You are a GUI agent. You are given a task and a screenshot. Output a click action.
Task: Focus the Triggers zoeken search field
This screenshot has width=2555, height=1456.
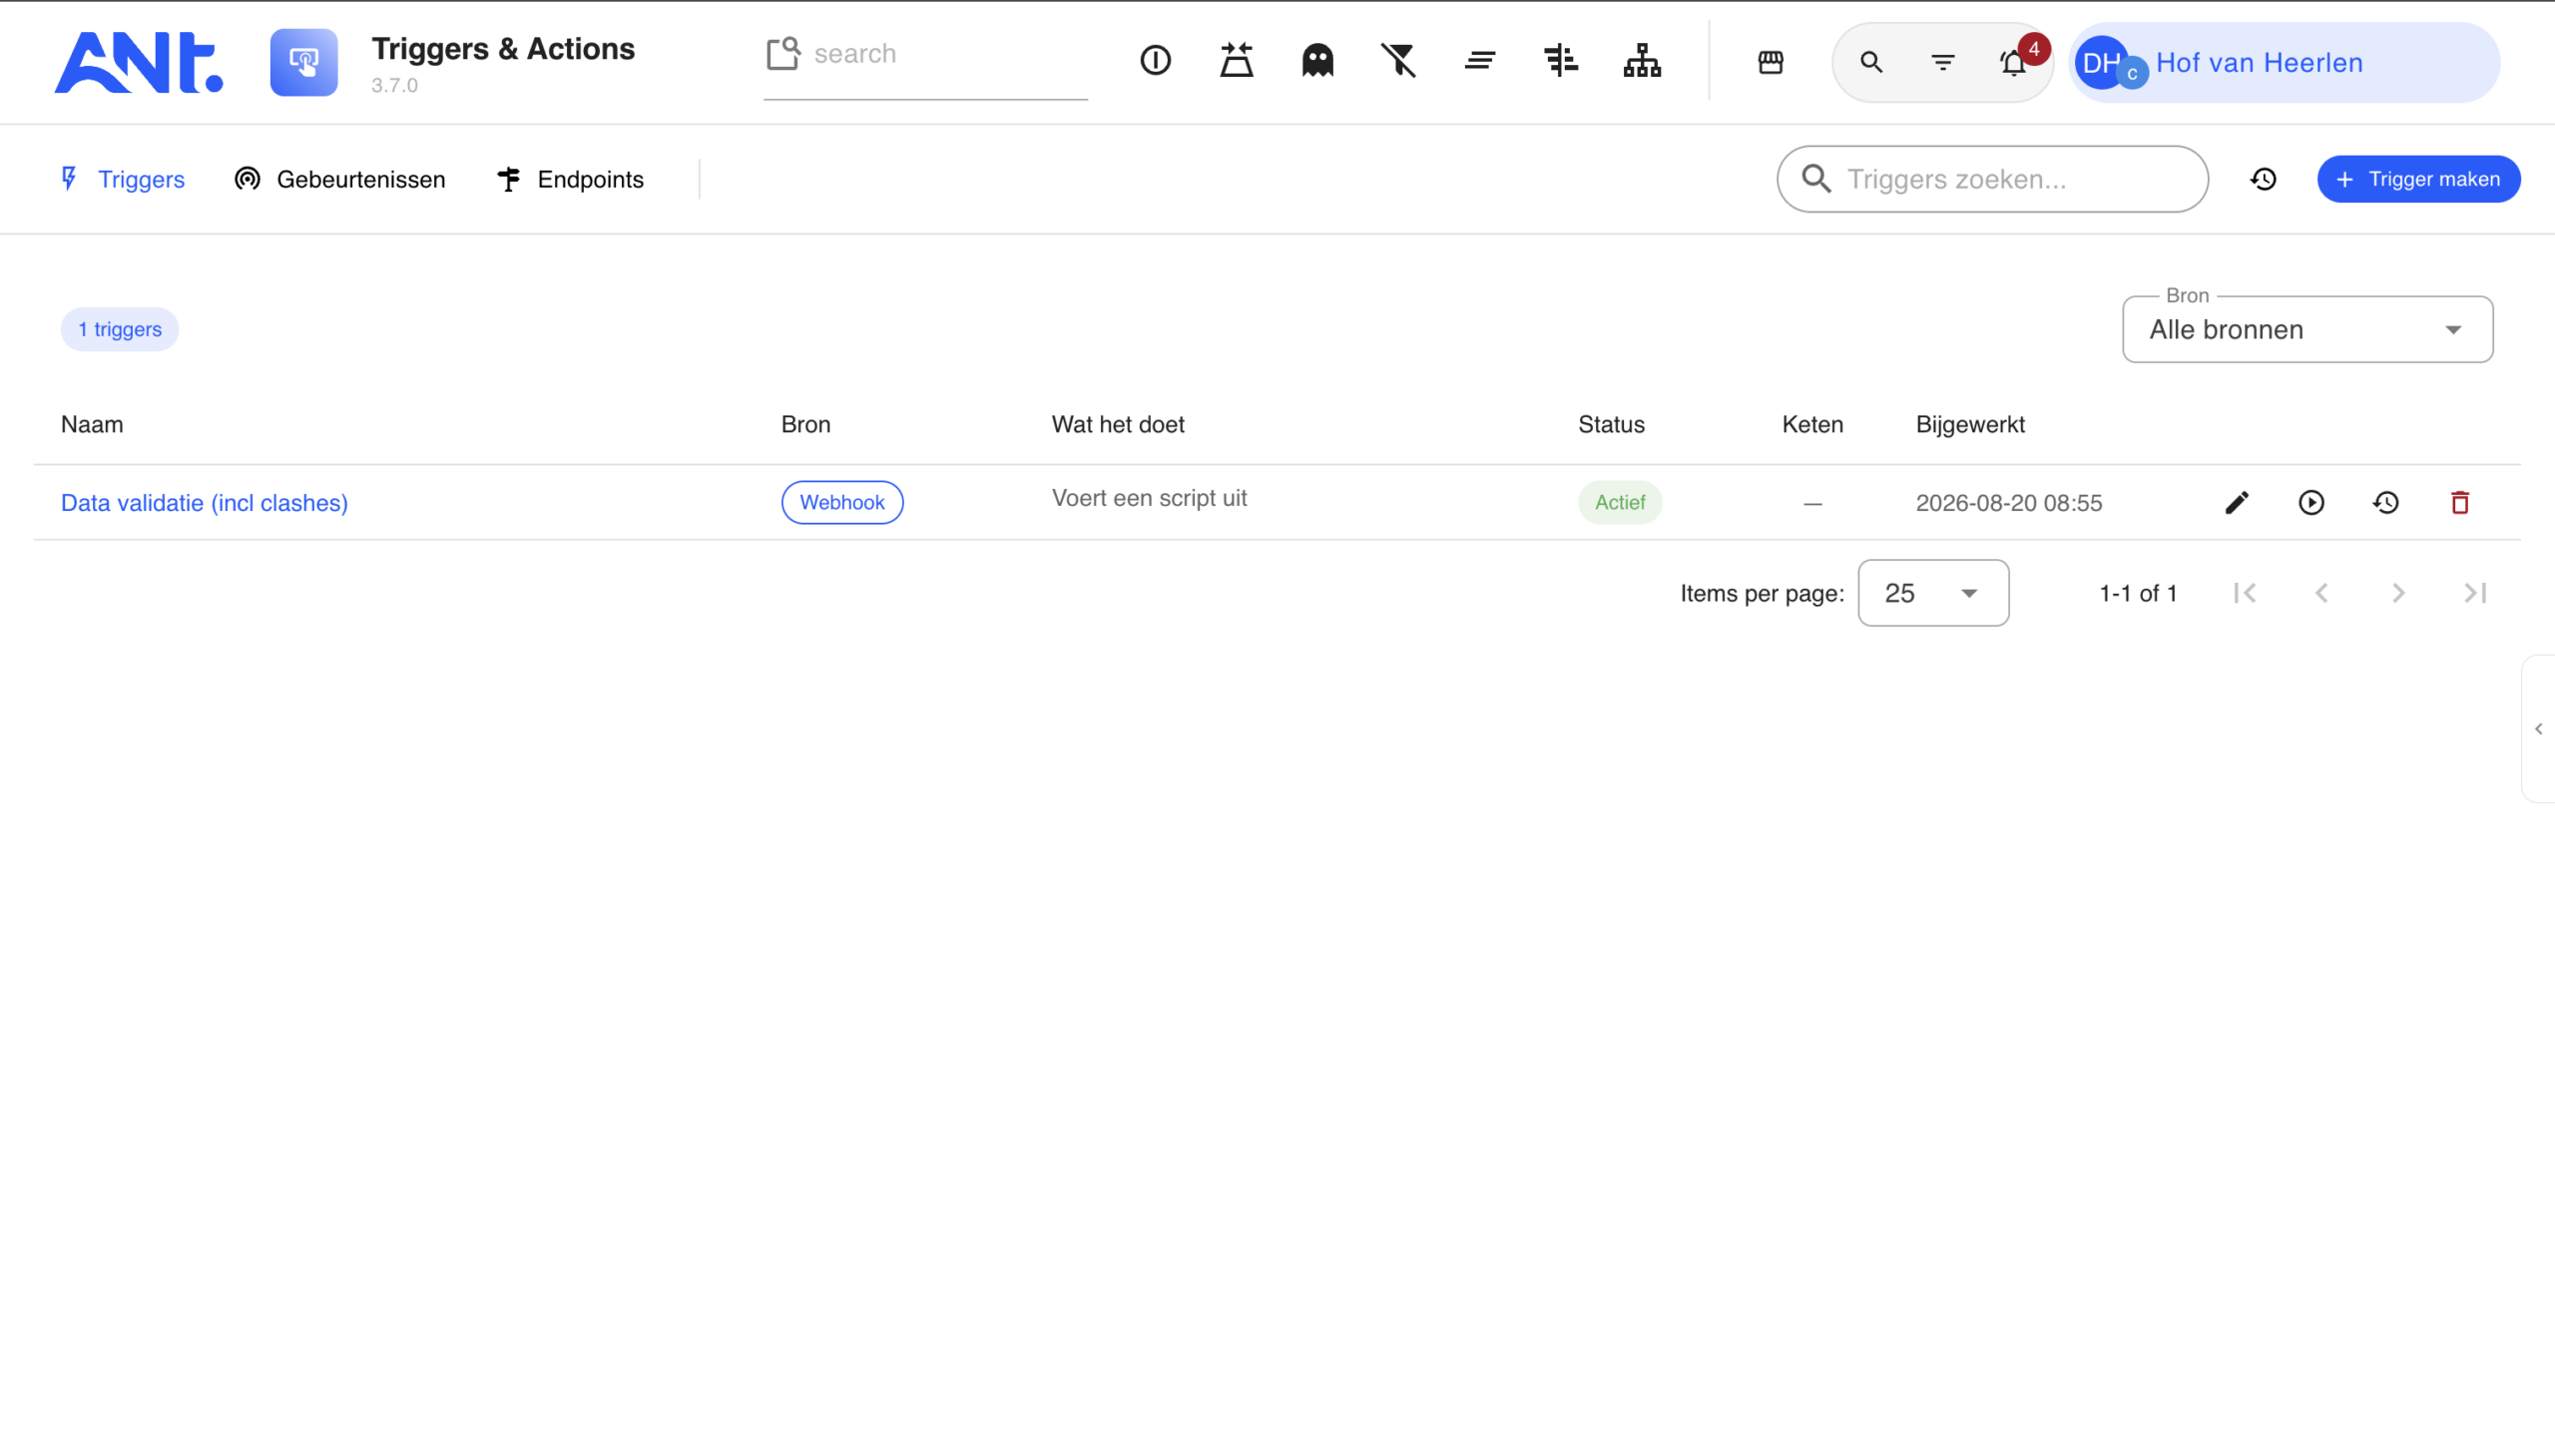click(1992, 179)
